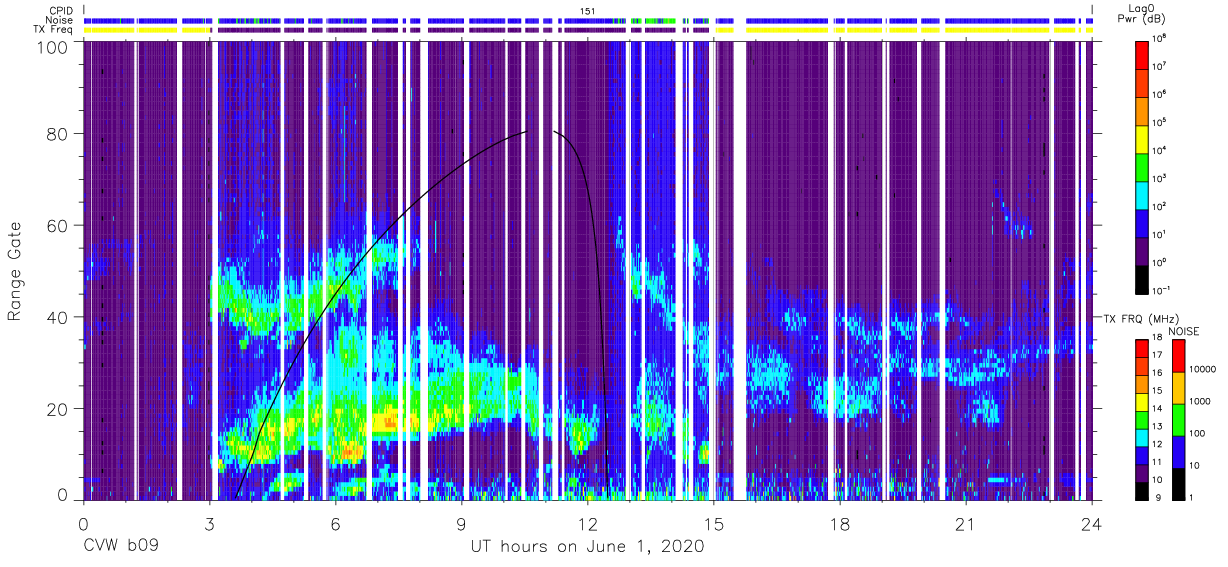
Task: Click the '15' tick label on the time axis
Action: [714, 524]
